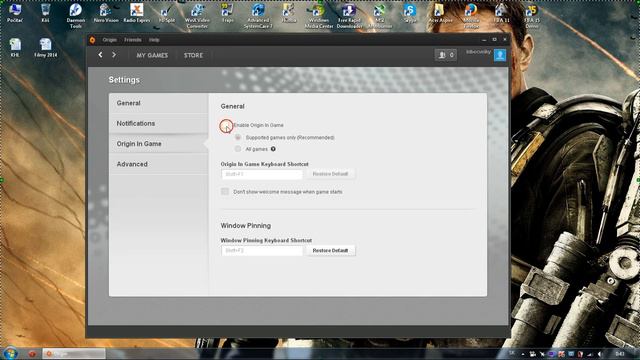Toggle the Enable Origin In Game checkbox
Image resolution: width=640 pixels, height=360 pixels.
tap(225, 125)
